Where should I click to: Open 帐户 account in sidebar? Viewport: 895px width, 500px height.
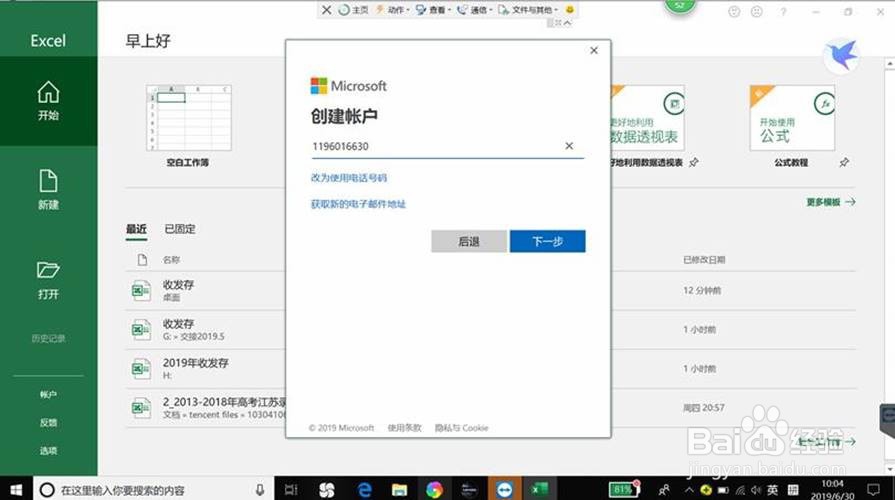pyautogui.click(x=49, y=394)
